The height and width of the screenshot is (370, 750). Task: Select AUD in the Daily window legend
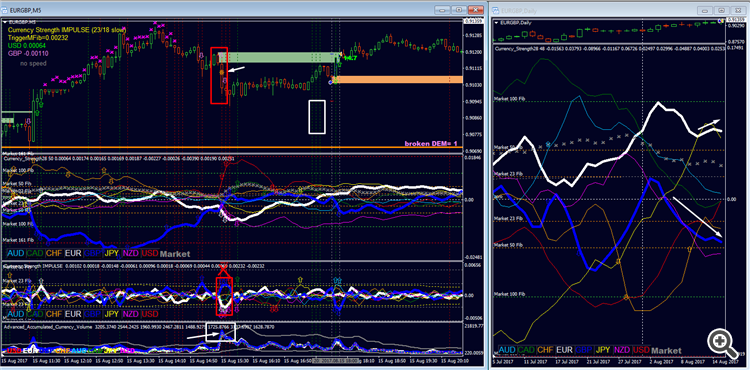(x=507, y=350)
